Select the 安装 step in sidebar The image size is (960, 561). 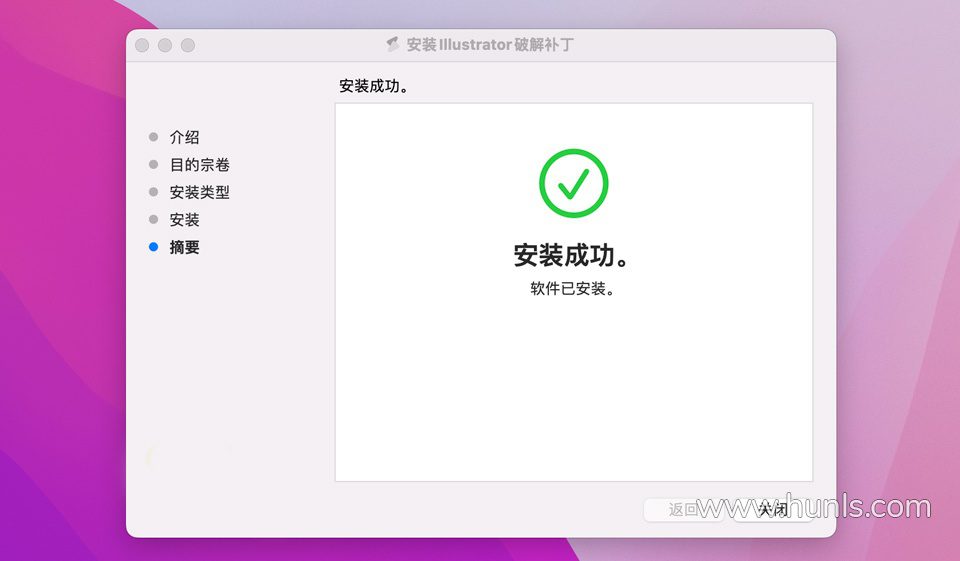point(184,220)
